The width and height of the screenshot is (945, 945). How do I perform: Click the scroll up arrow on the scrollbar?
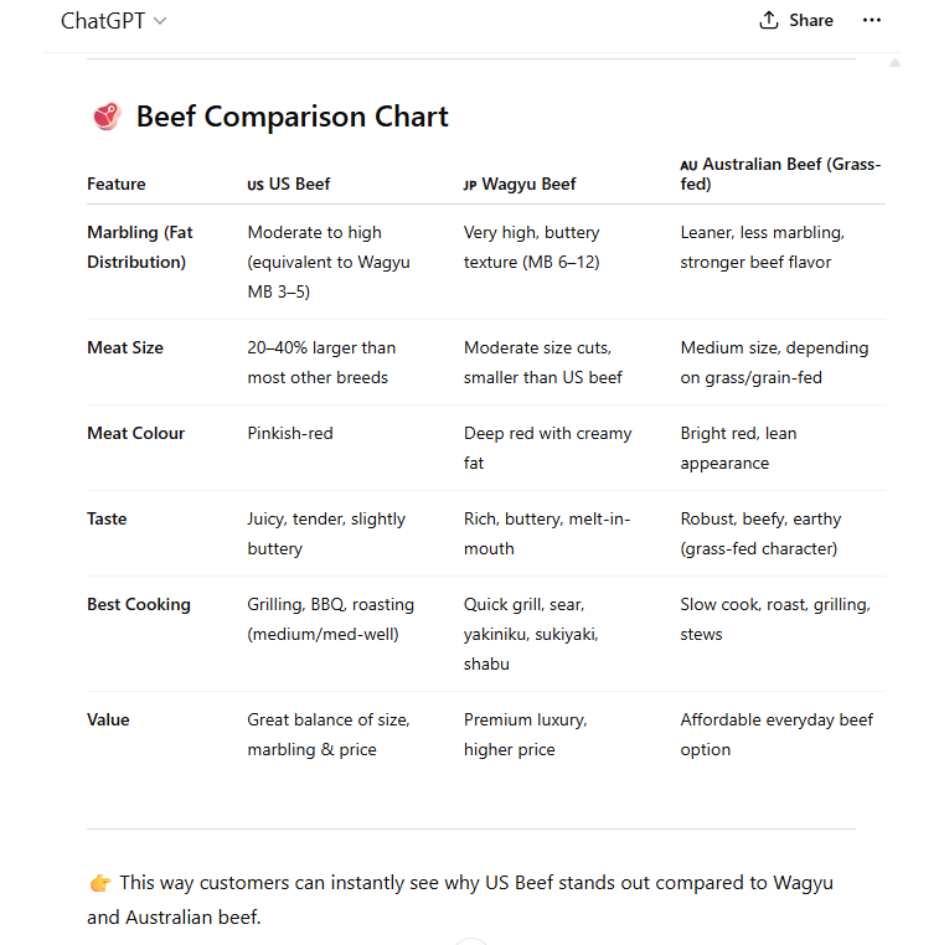pos(895,63)
